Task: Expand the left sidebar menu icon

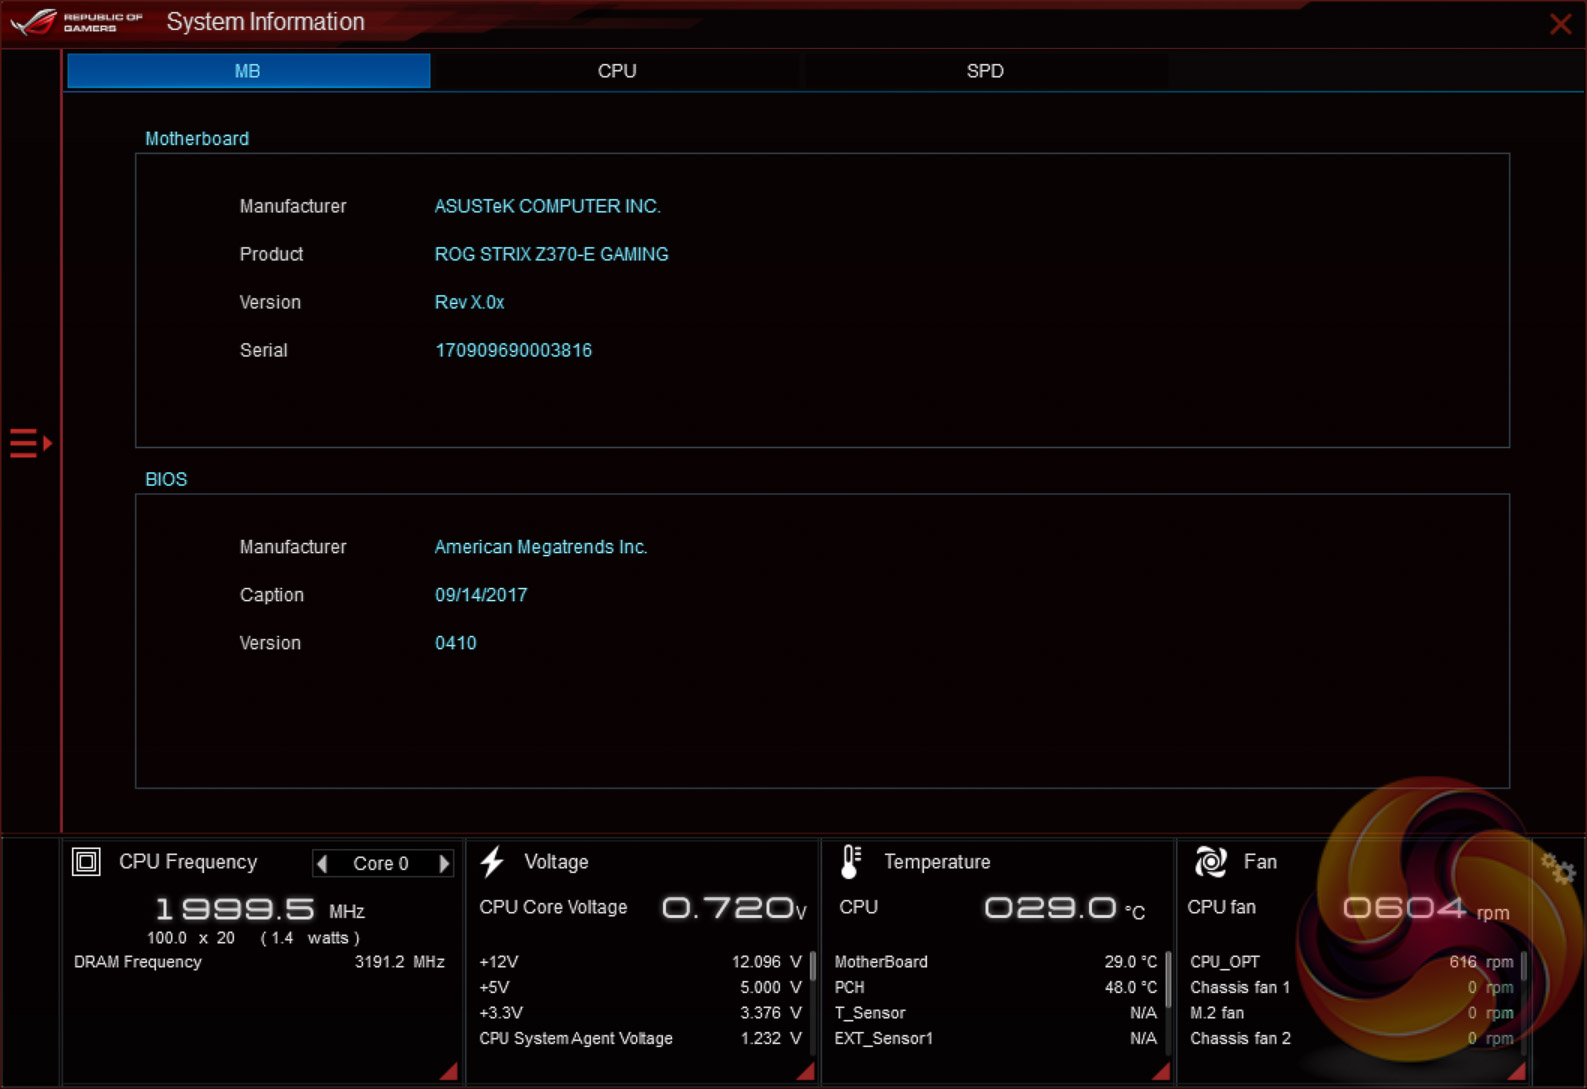Action: (x=30, y=443)
